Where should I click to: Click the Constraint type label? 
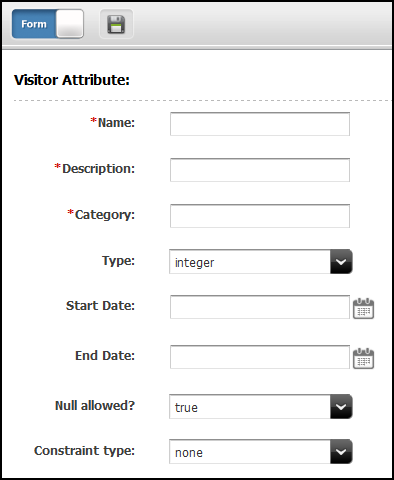pyautogui.click(x=84, y=451)
